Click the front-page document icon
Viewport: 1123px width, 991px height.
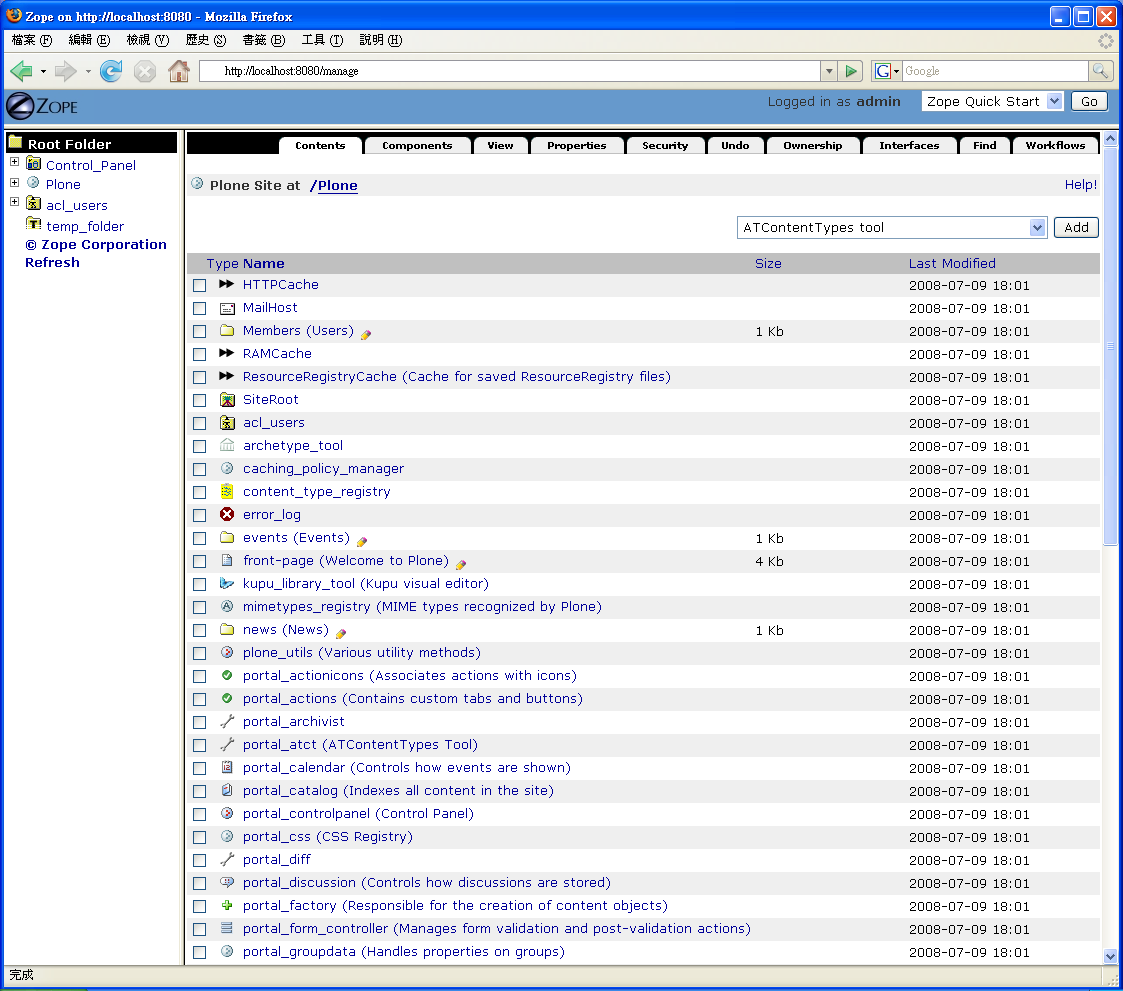227,560
